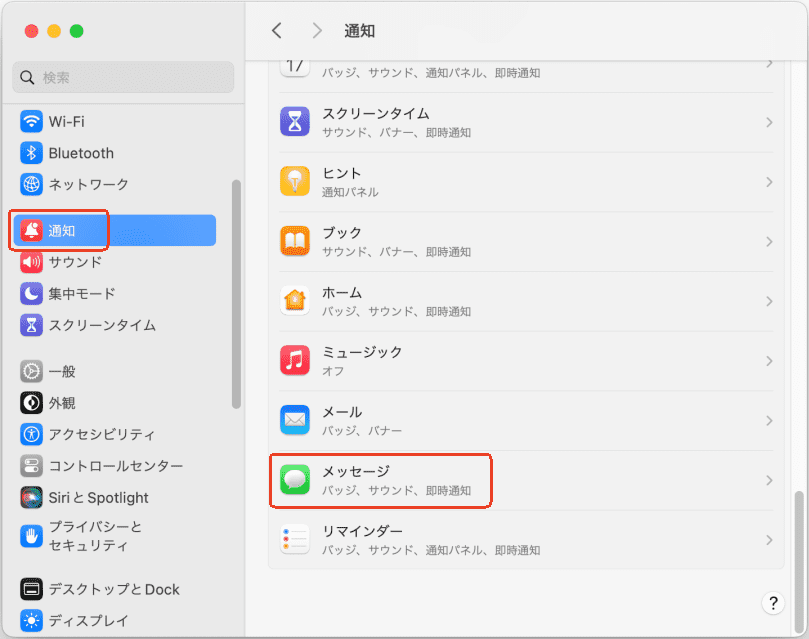Click the ブック app icon

click(295, 241)
